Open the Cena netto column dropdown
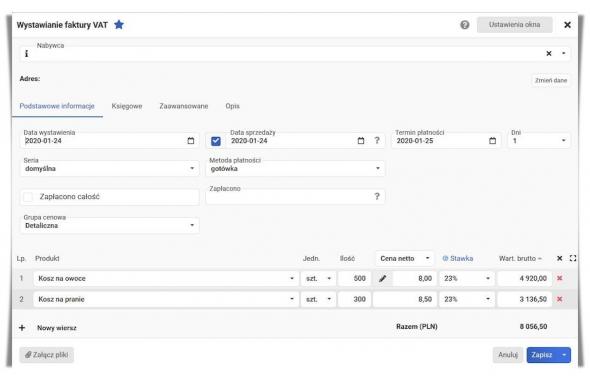590x382 pixels. pyautogui.click(x=427, y=258)
